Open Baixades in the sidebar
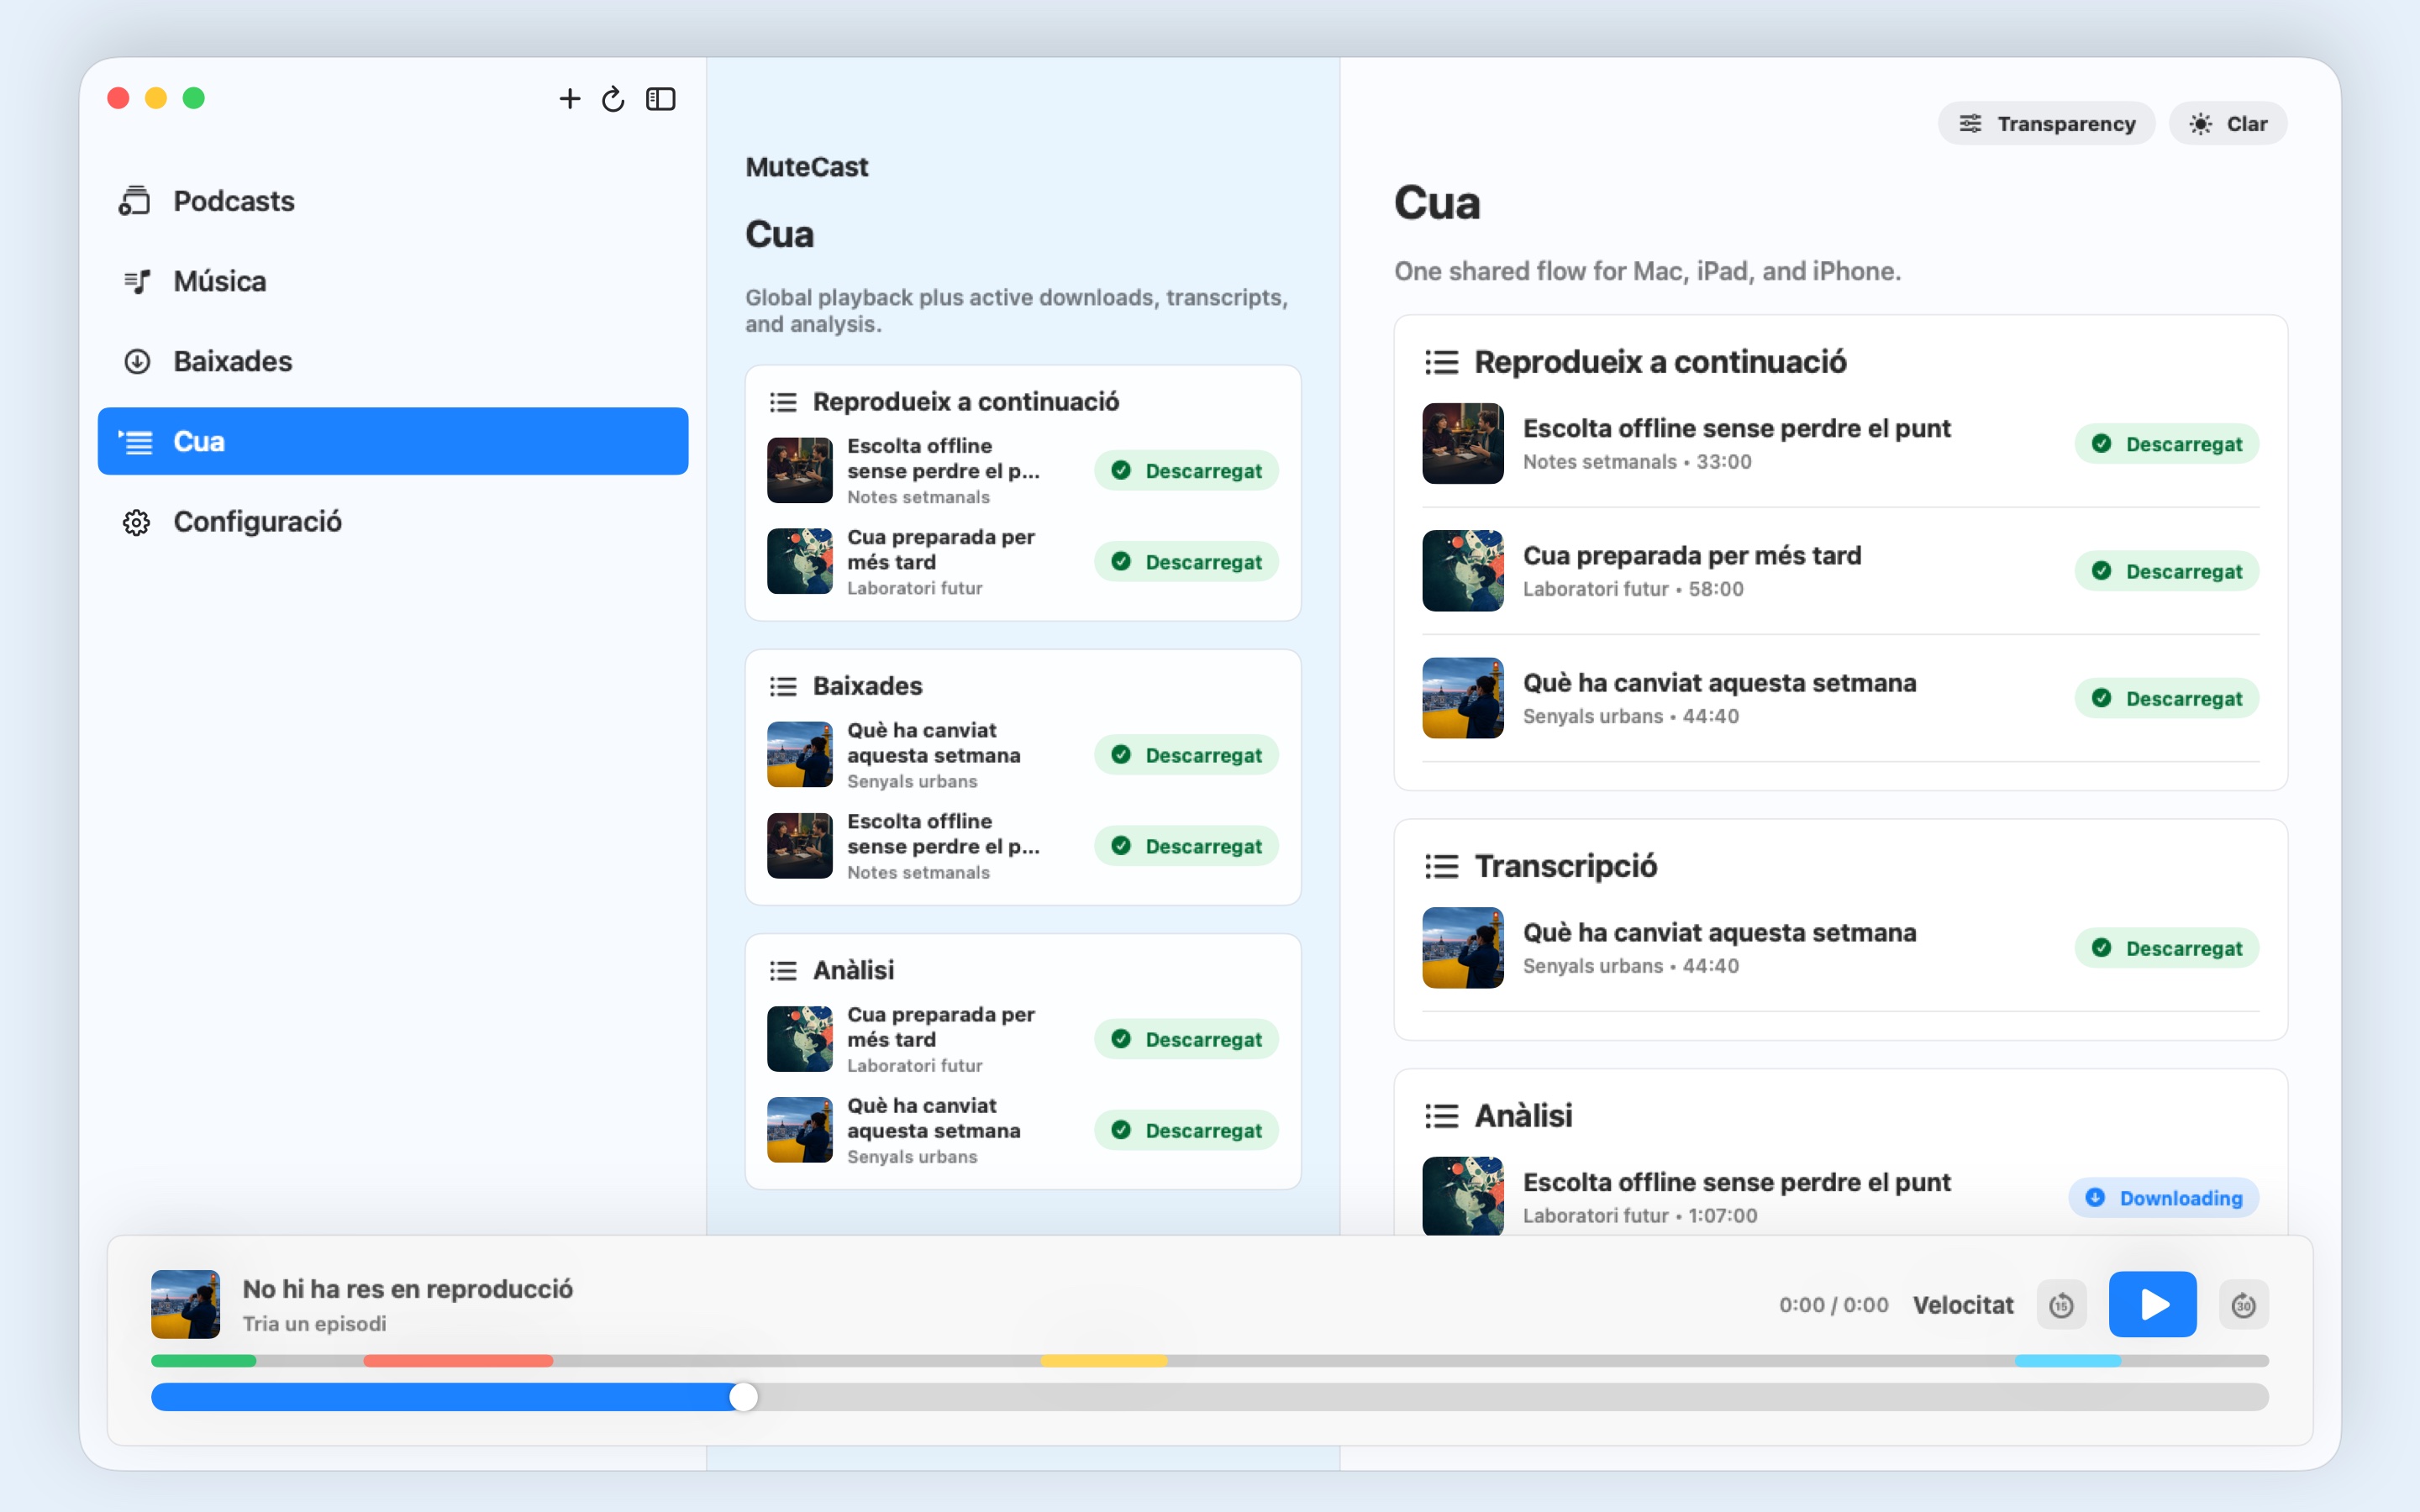This screenshot has width=2420, height=1512. coord(393,361)
